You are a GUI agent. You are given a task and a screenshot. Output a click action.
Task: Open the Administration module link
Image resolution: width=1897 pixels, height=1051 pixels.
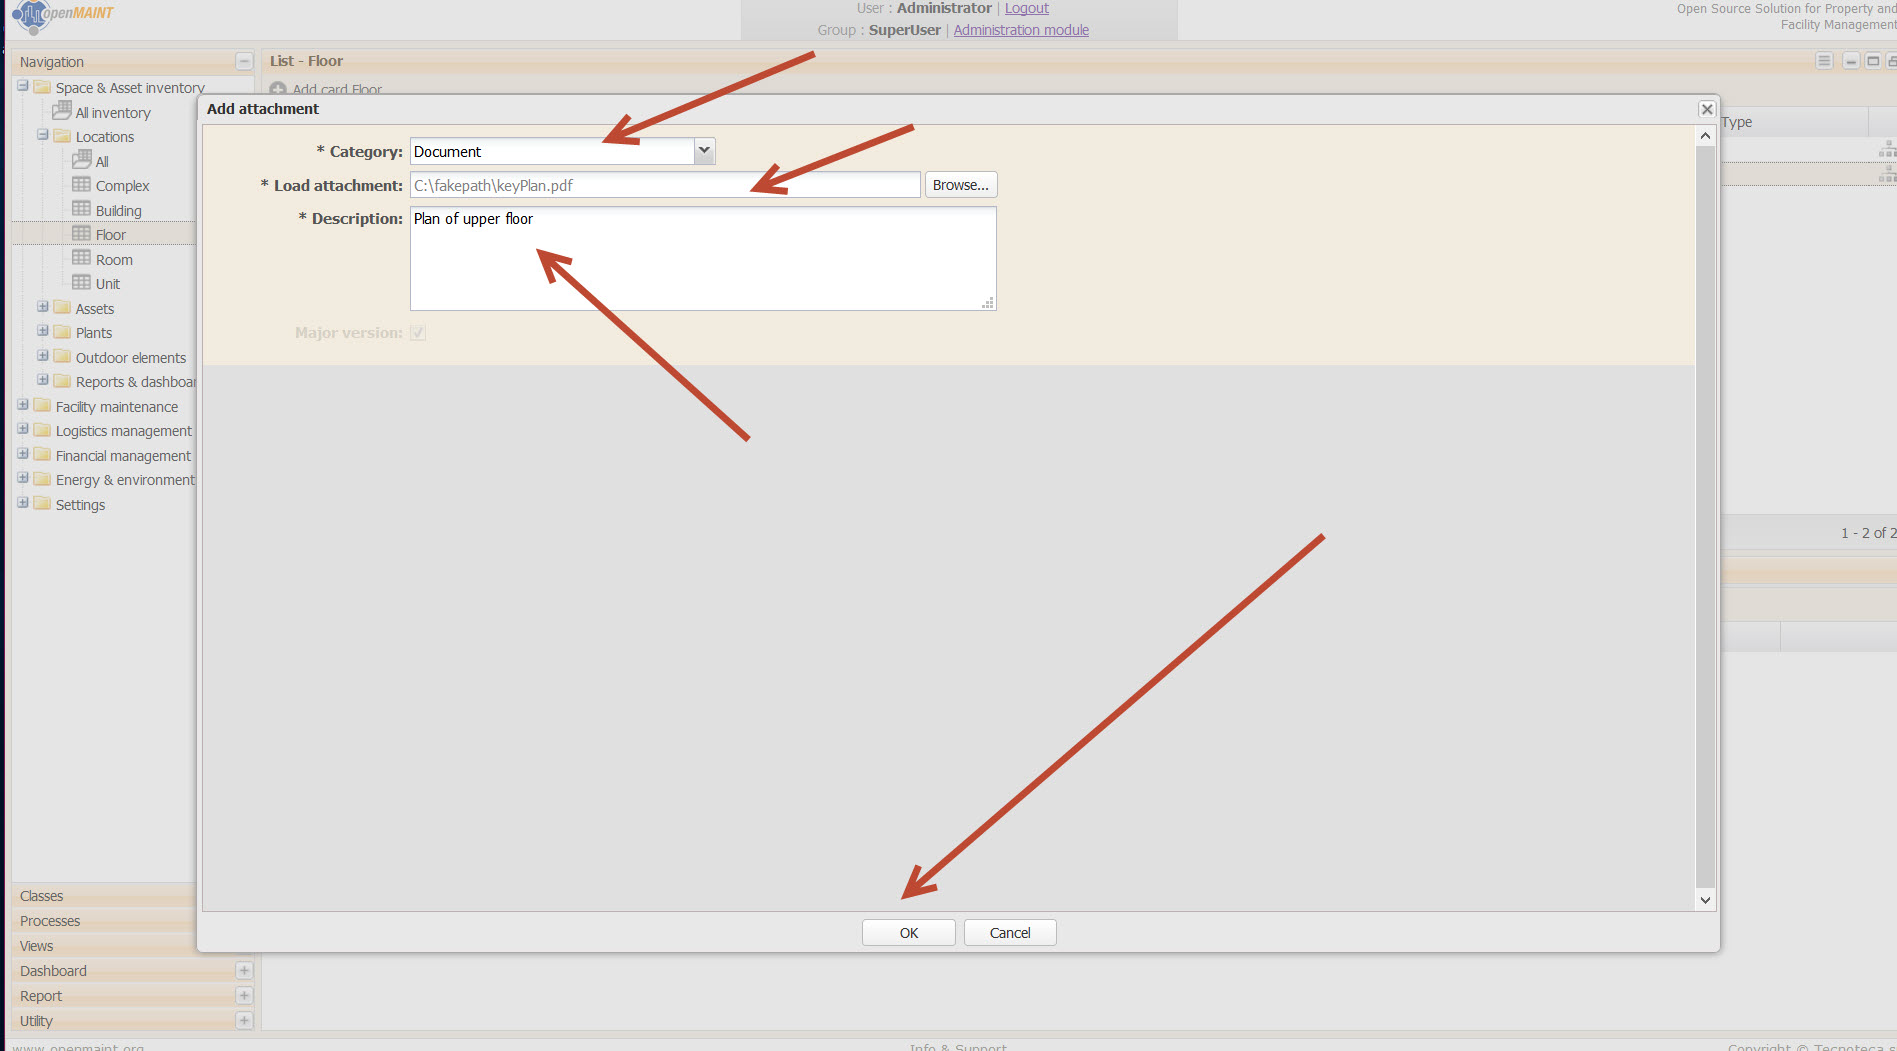click(x=1020, y=30)
